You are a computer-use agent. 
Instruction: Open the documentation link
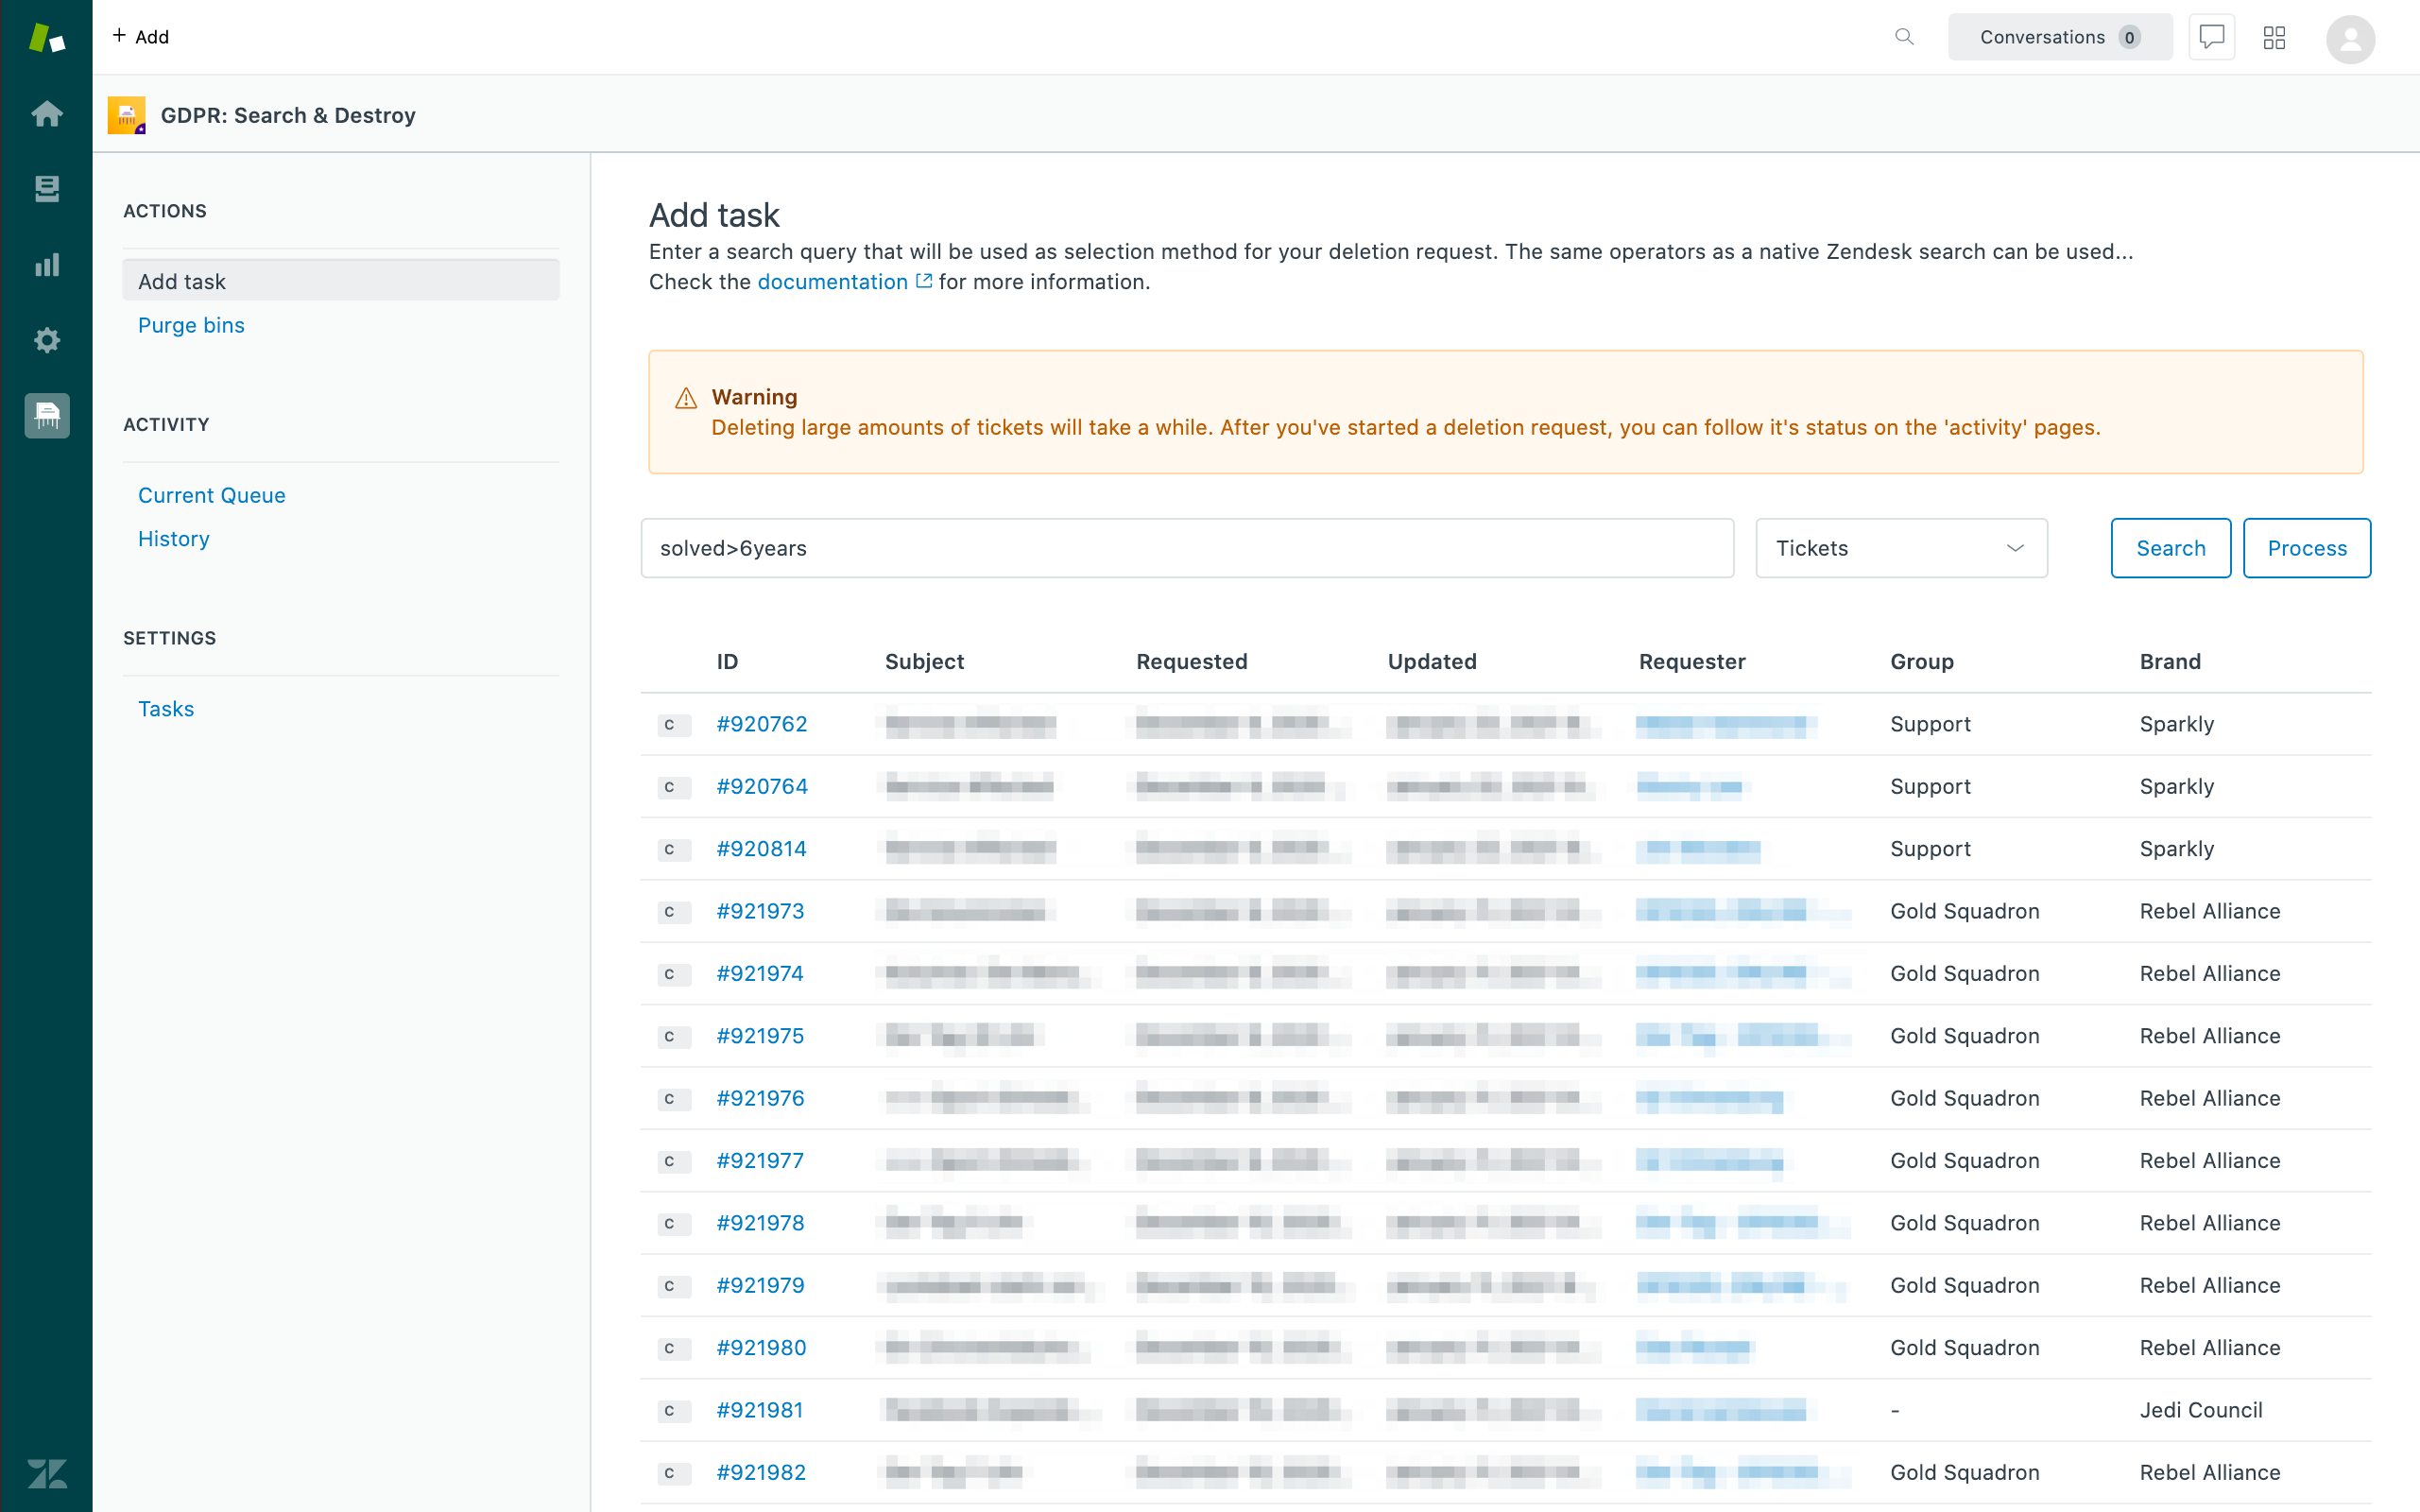[832, 282]
